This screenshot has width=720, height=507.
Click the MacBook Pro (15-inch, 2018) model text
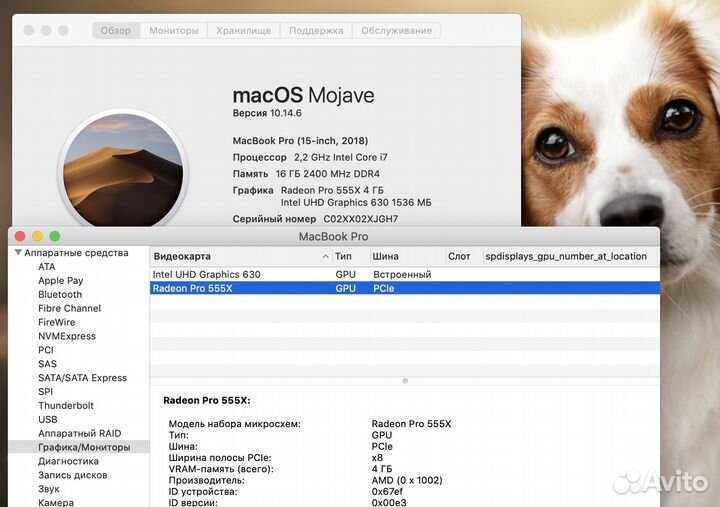300,141
